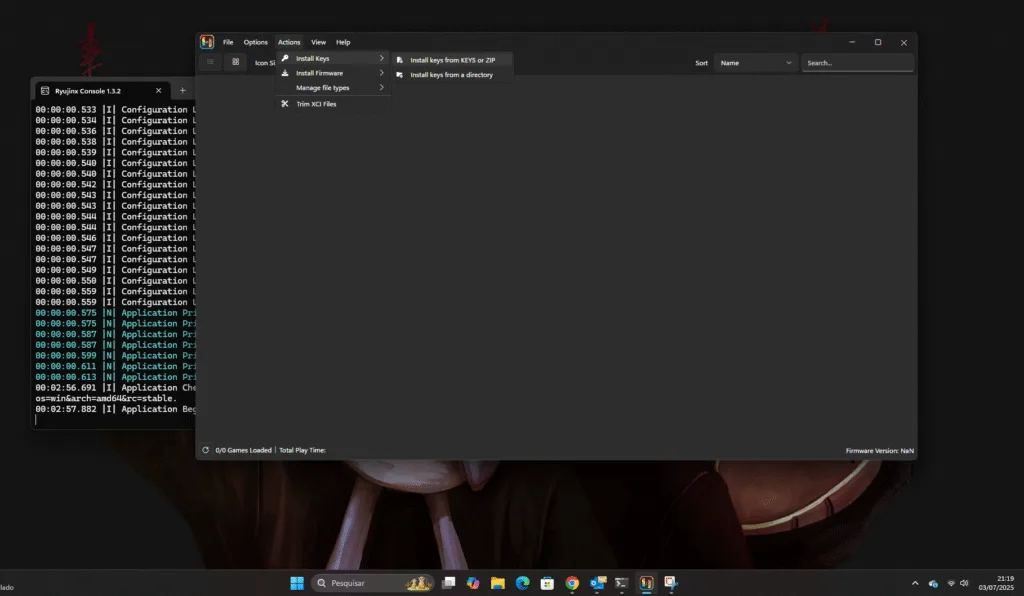Open the Help menu
Viewport: 1024px width, 596px height.
pyautogui.click(x=343, y=42)
